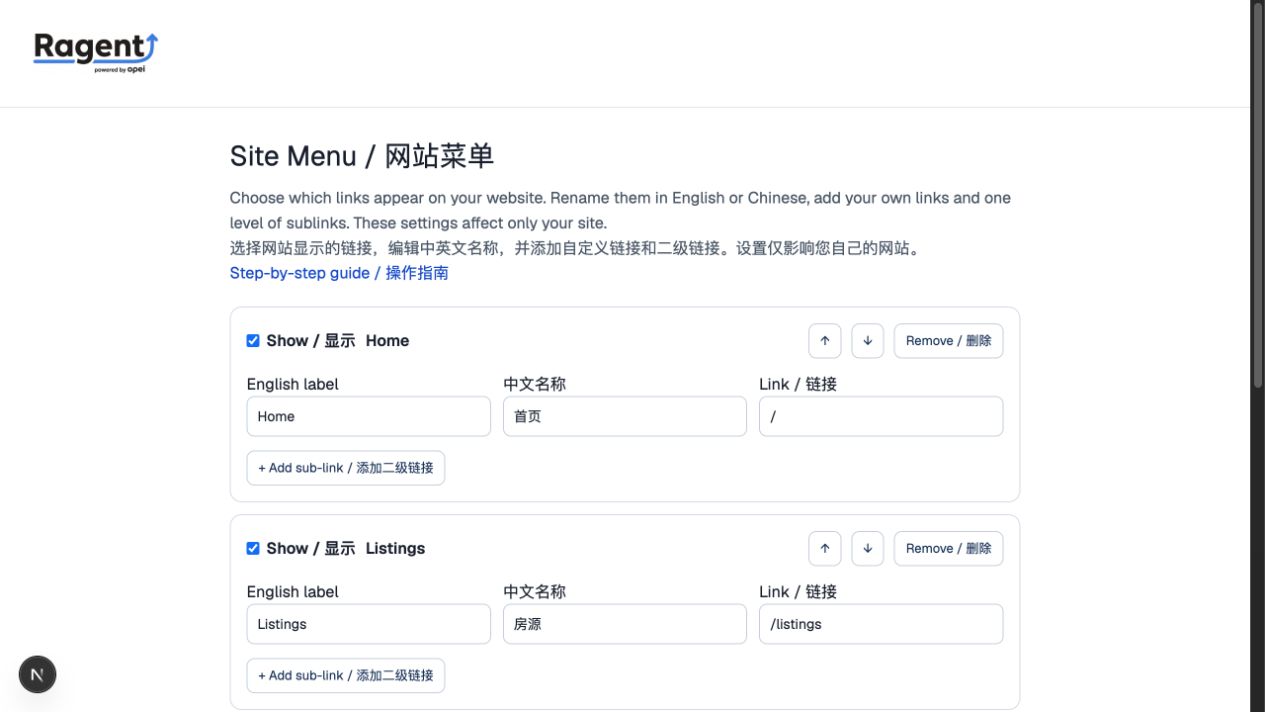Image resolution: width=1265 pixels, height=712 pixels.
Task: Edit the English label field containing Home
Action: point(369,416)
